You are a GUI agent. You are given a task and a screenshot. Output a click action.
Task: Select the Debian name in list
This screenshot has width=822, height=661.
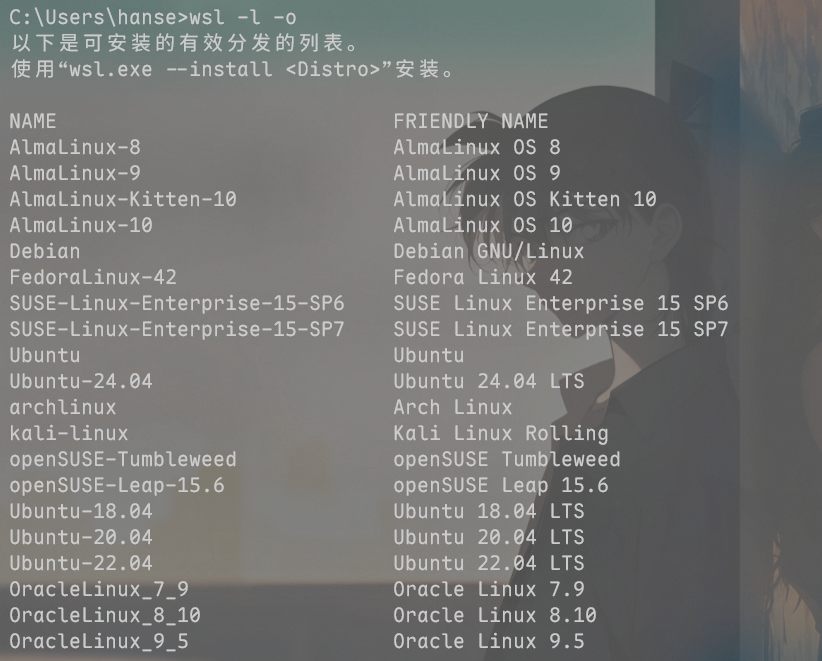45,251
